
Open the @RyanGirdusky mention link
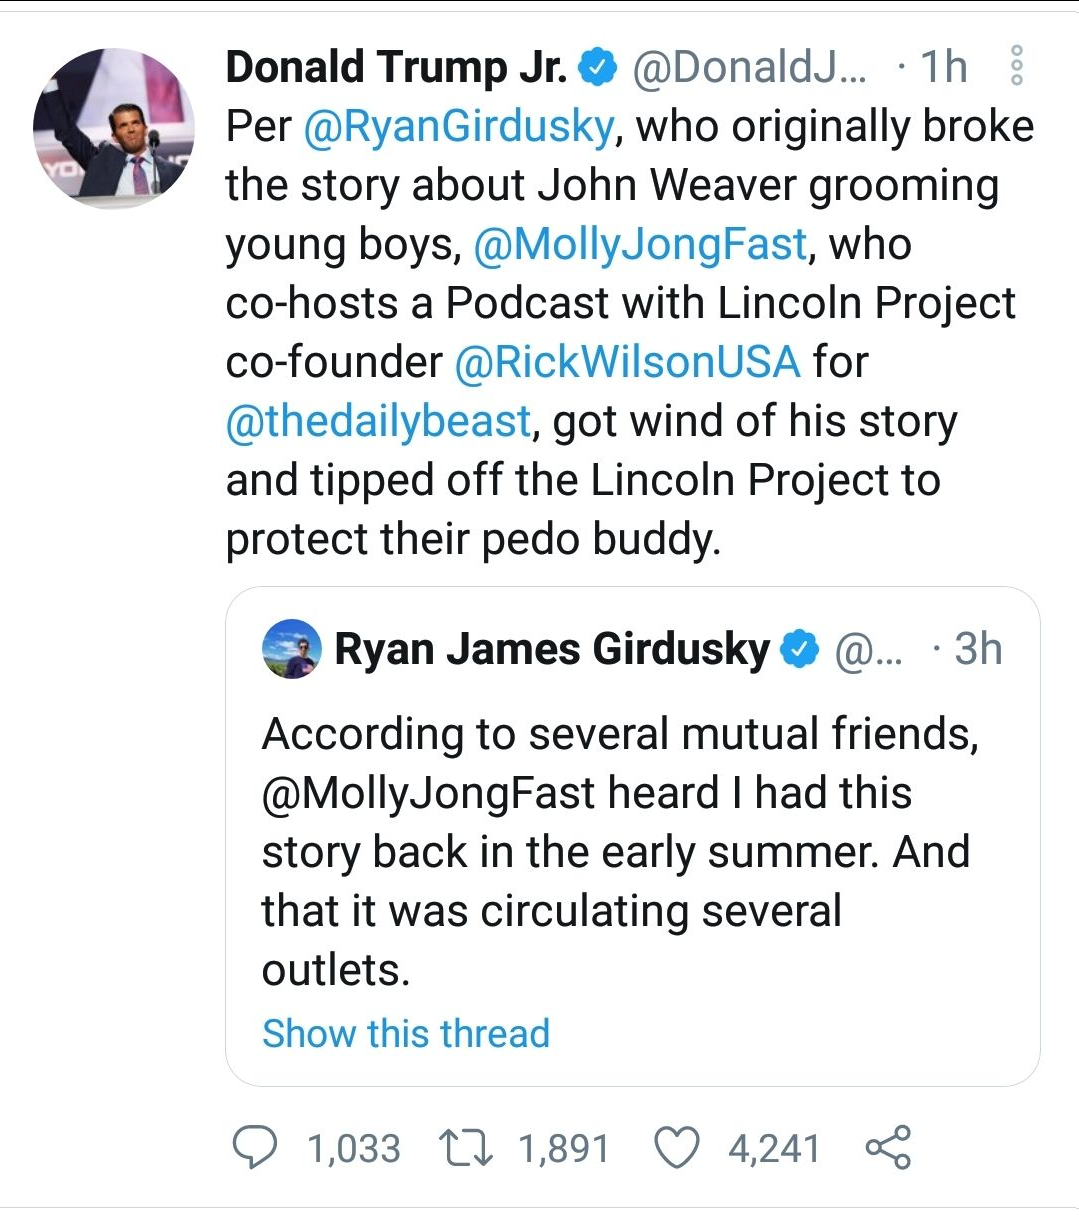point(458,127)
